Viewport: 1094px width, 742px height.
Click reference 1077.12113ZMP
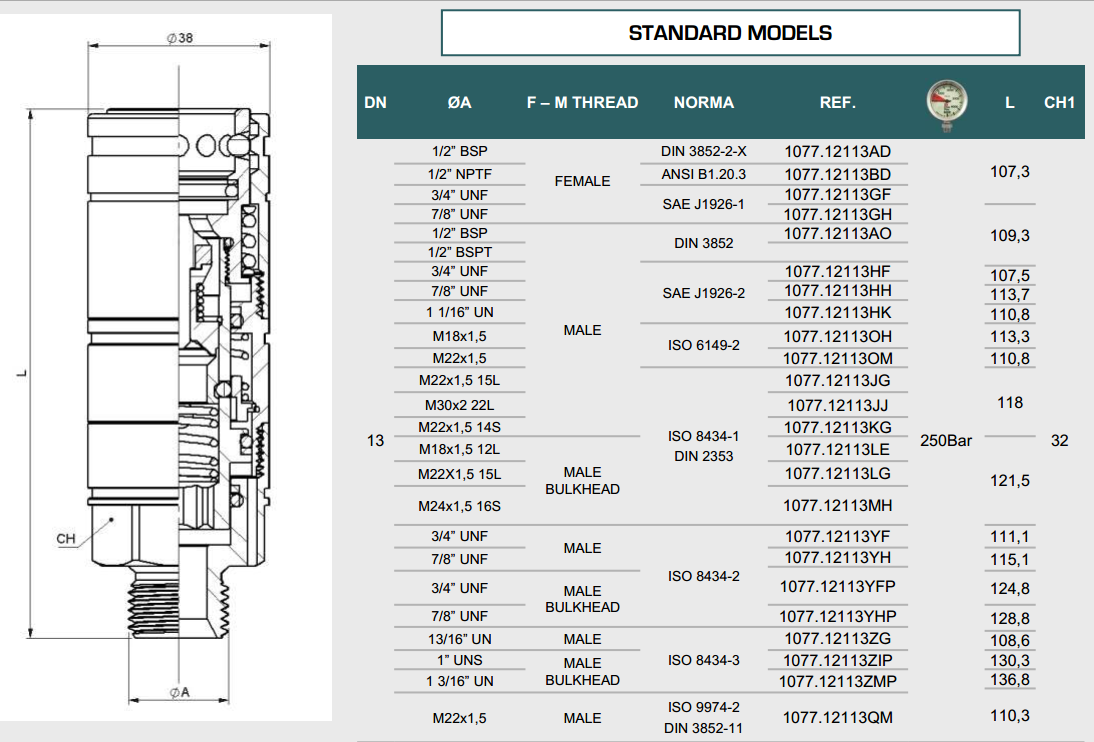tap(837, 681)
